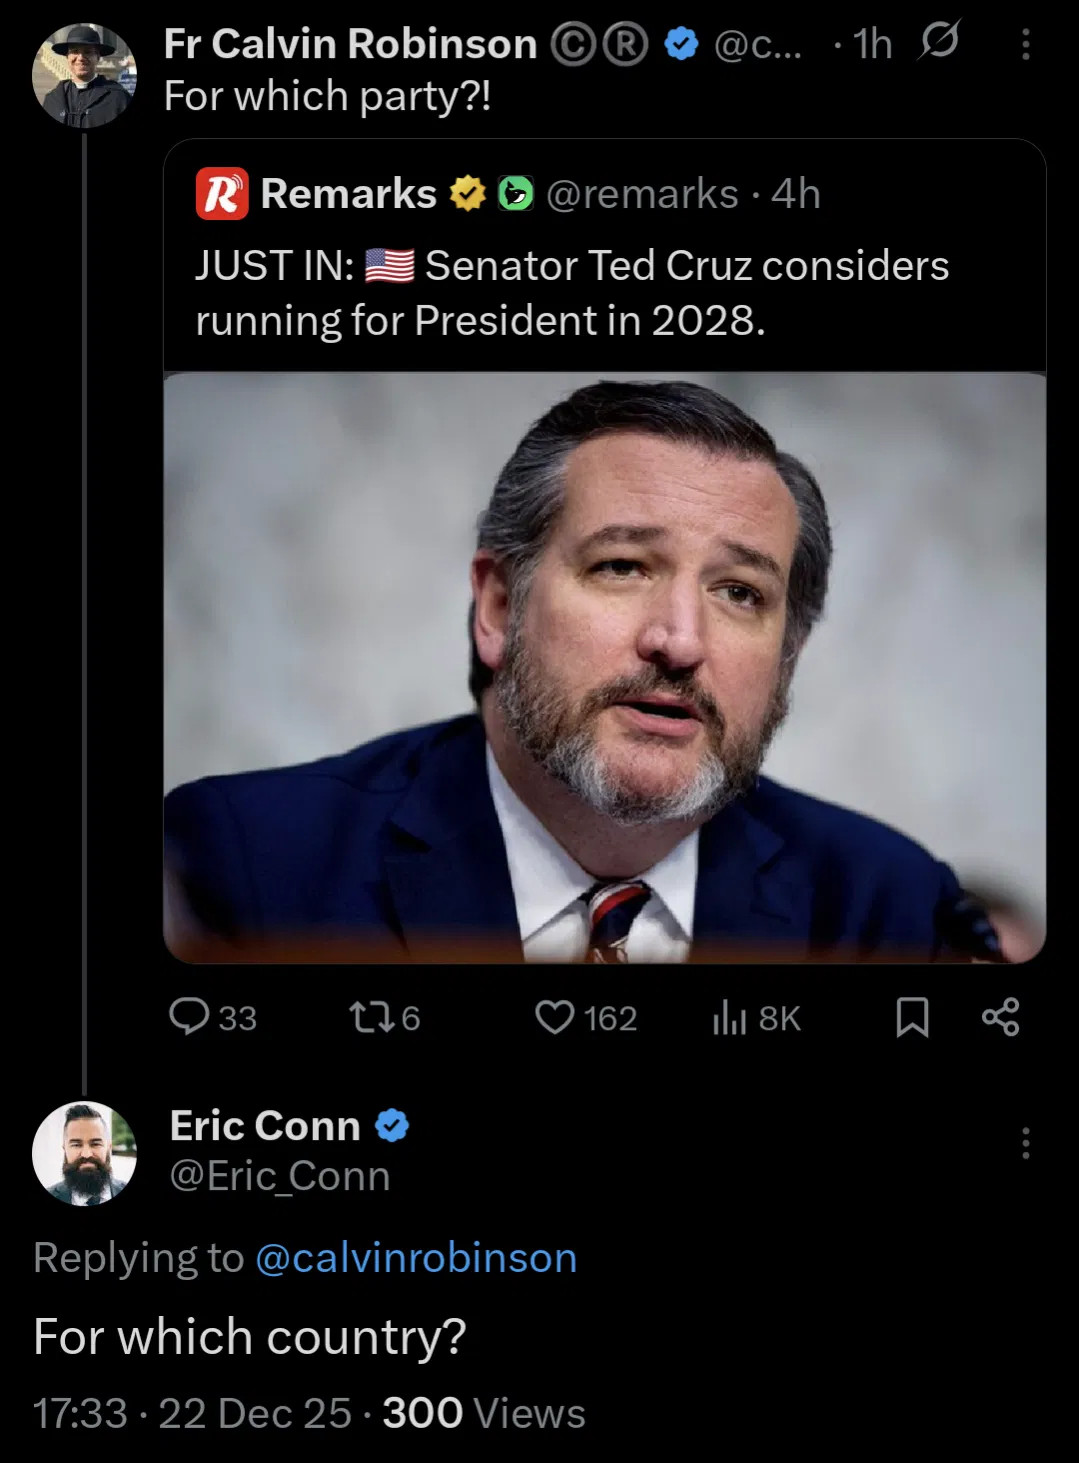
Task: Click the Eric Conn display name
Action: pyautogui.click(x=265, y=1125)
